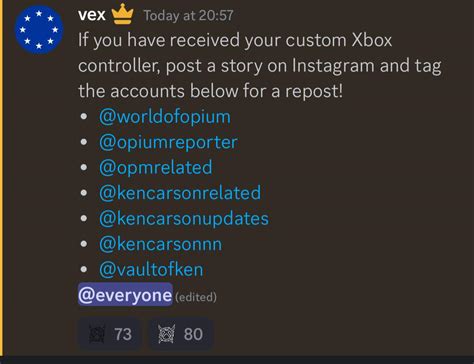Click the (edited) label
474x364 pixels.
(196, 297)
